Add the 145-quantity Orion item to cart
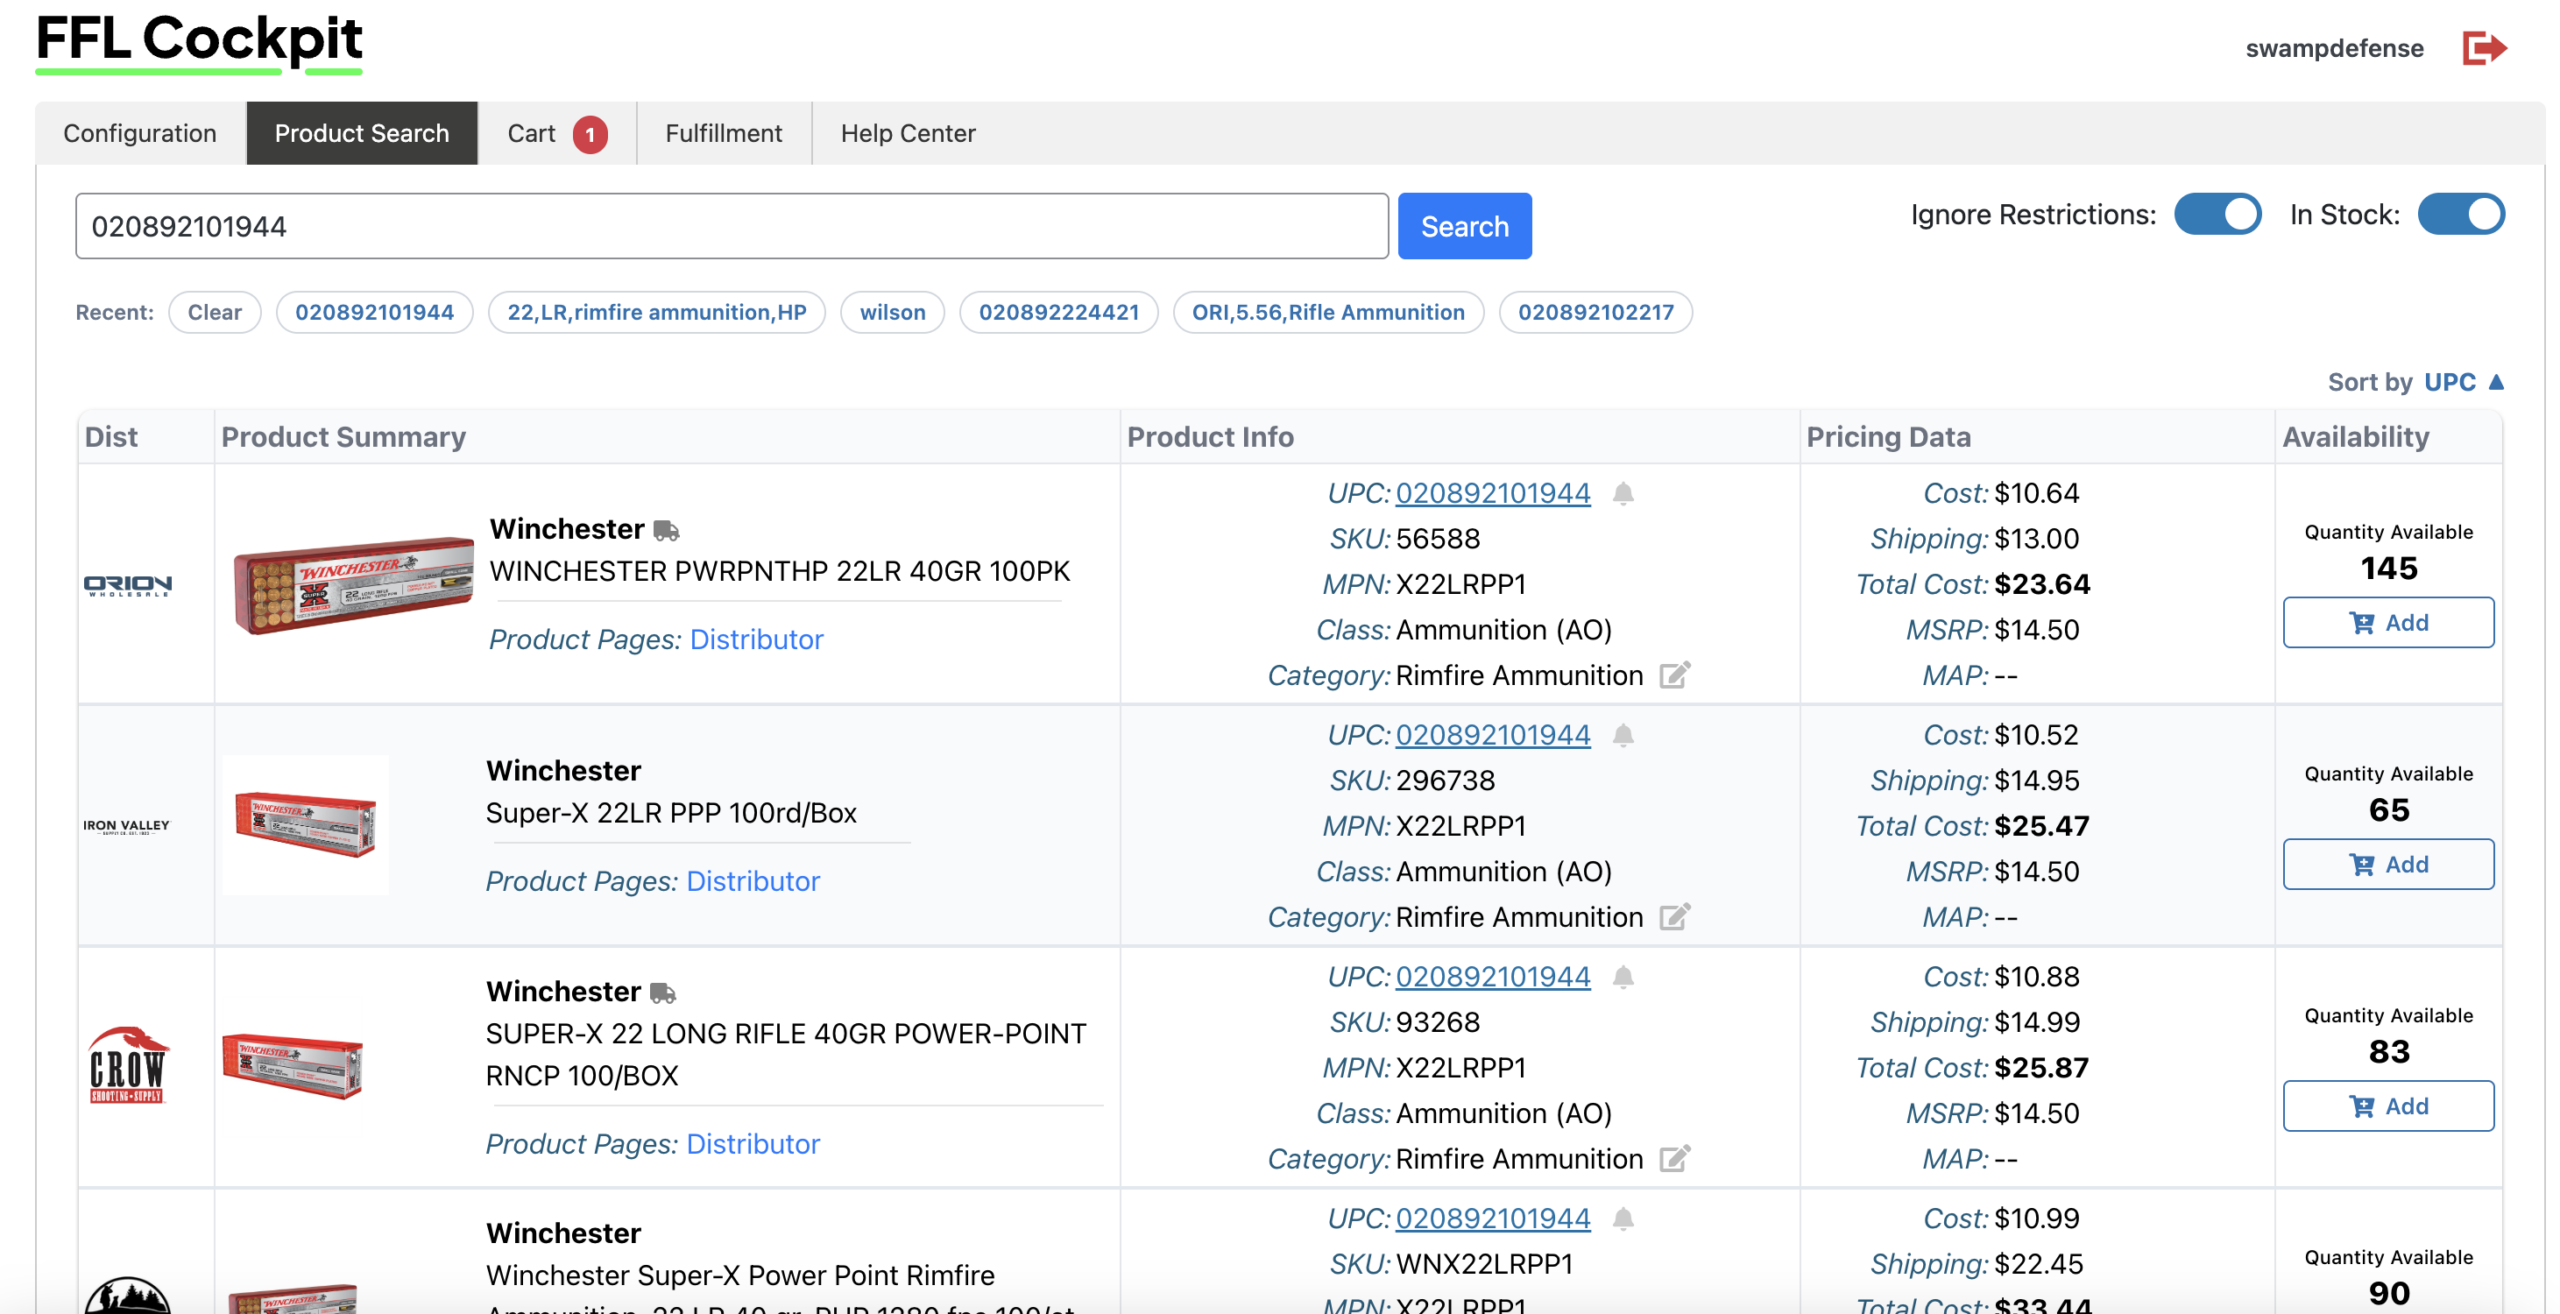The width and height of the screenshot is (2560, 1314). pos(2387,623)
